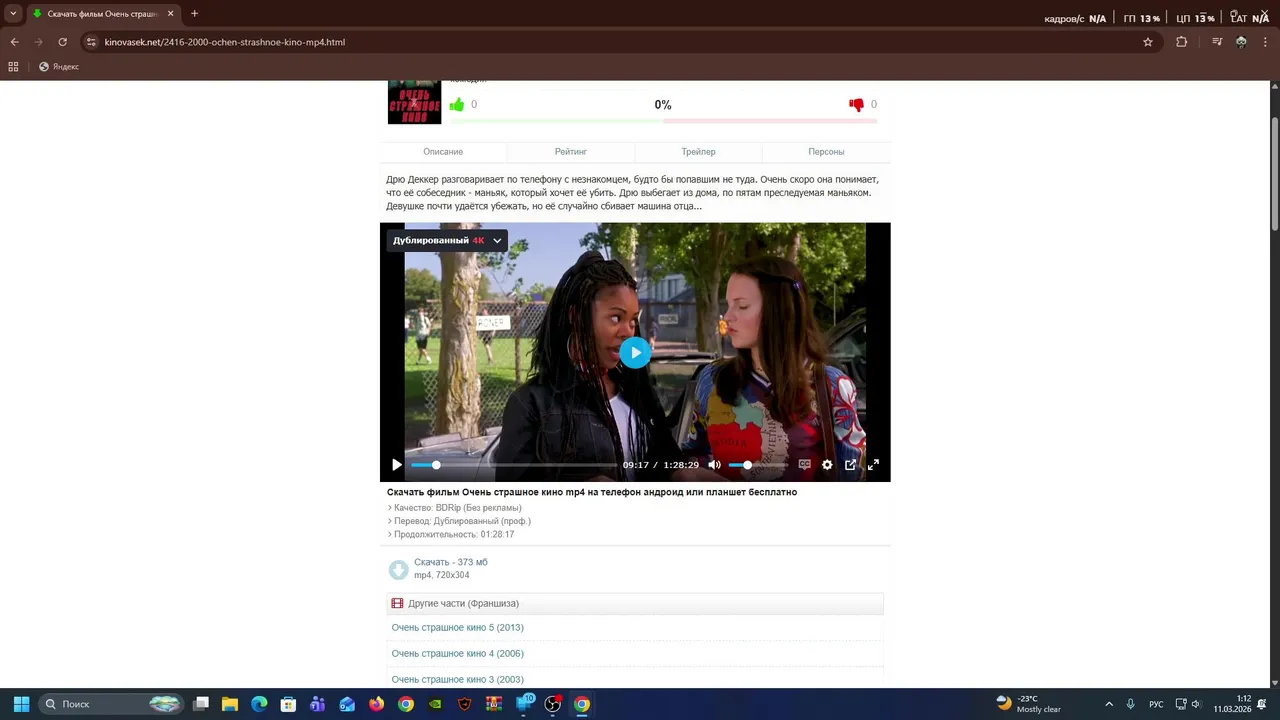Switch РУС input language
The height and width of the screenshot is (720, 1280).
(1156, 704)
